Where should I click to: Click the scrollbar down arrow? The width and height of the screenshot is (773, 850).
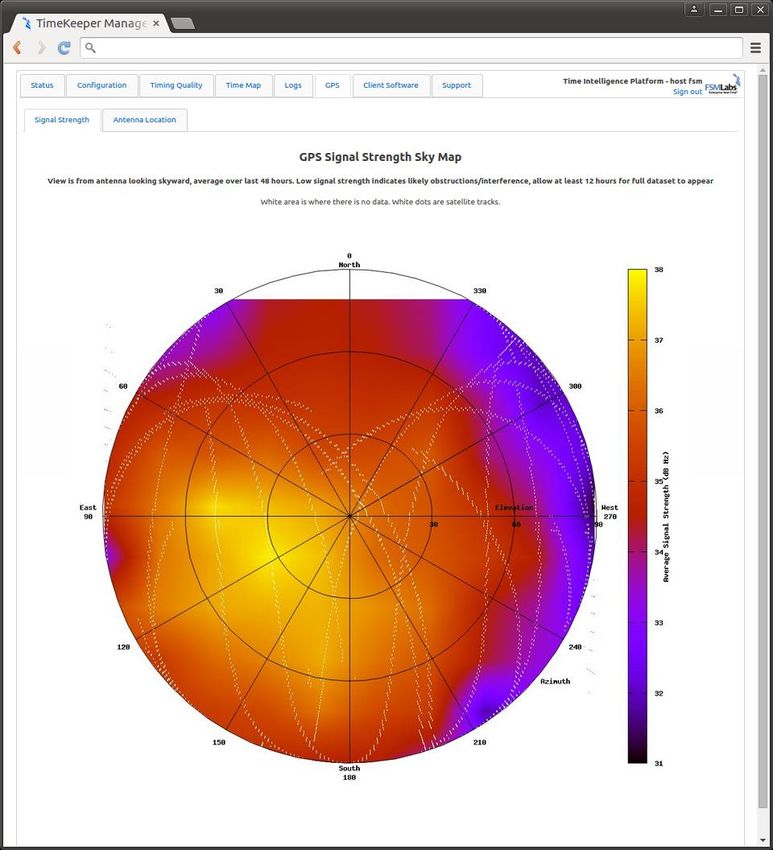(x=763, y=841)
